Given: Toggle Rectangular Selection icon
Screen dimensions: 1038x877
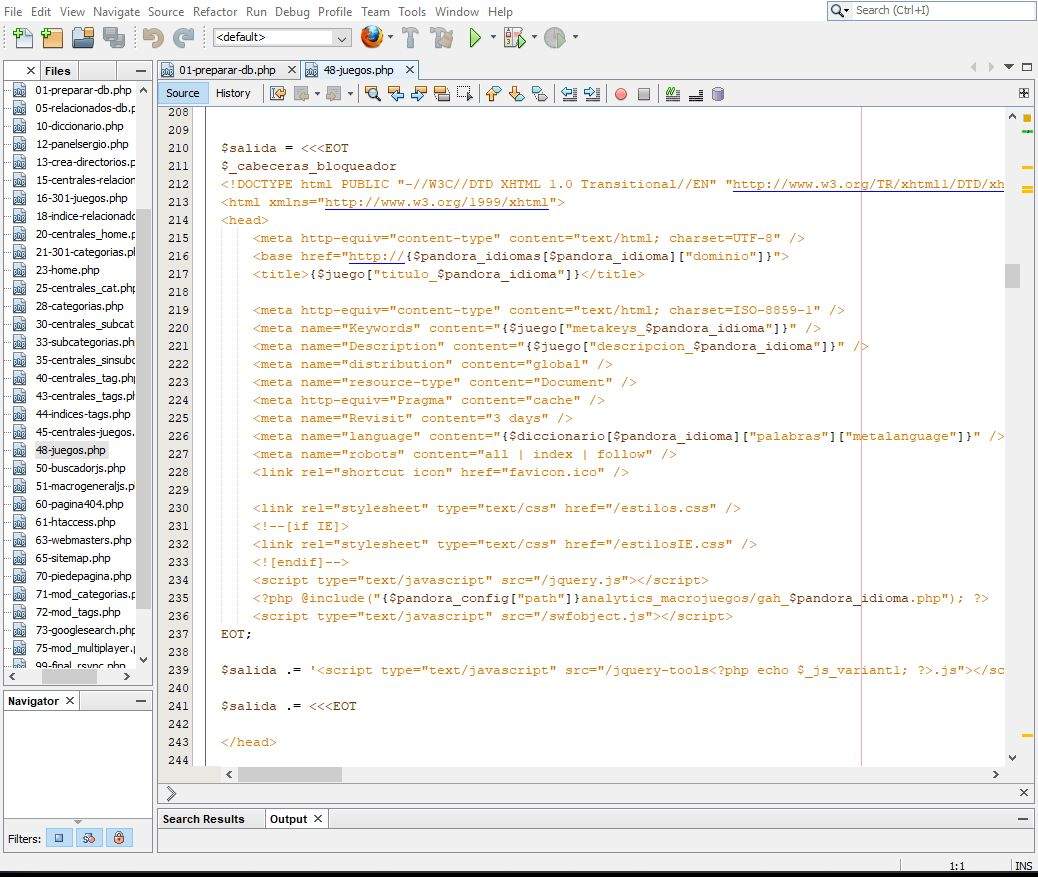Looking at the screenshot, I should pos(465,94).
